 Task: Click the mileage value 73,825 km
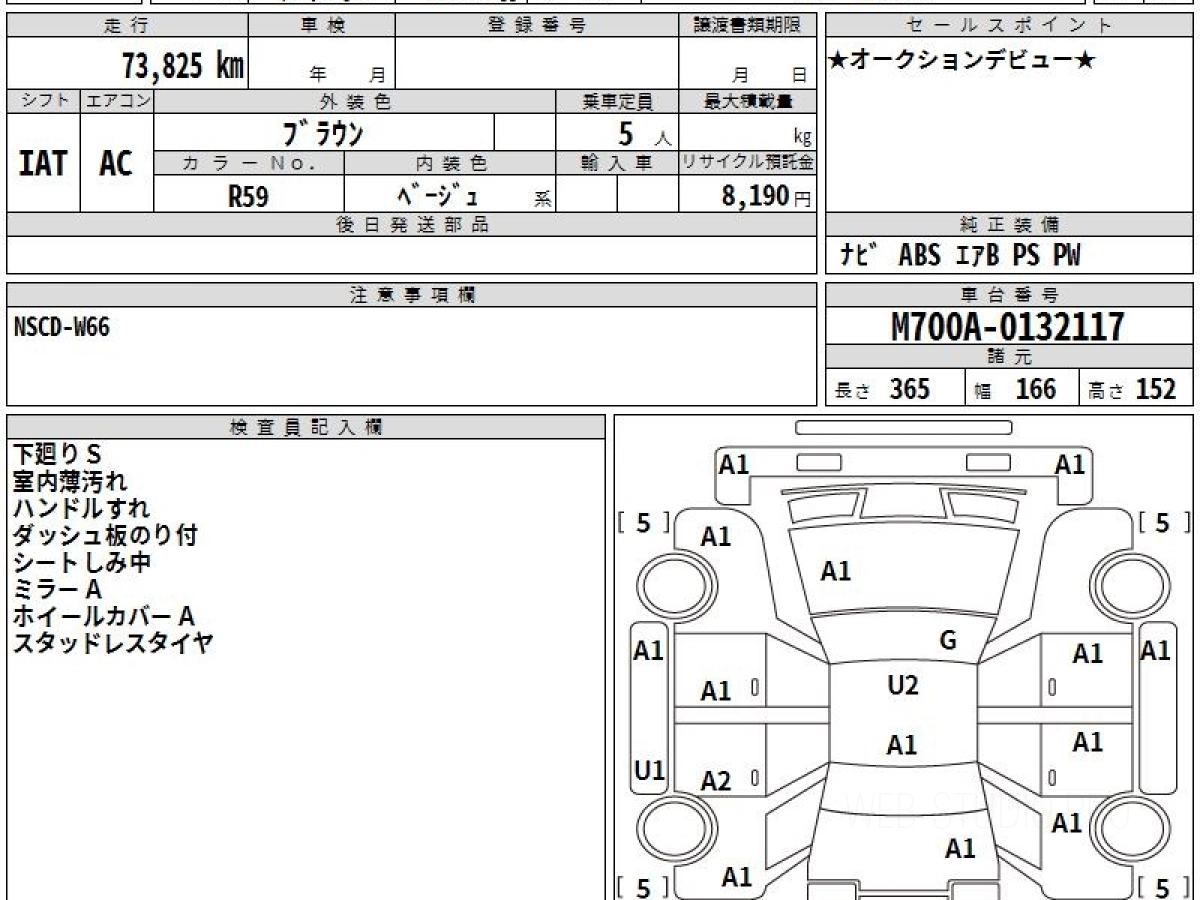coord(183,65)
